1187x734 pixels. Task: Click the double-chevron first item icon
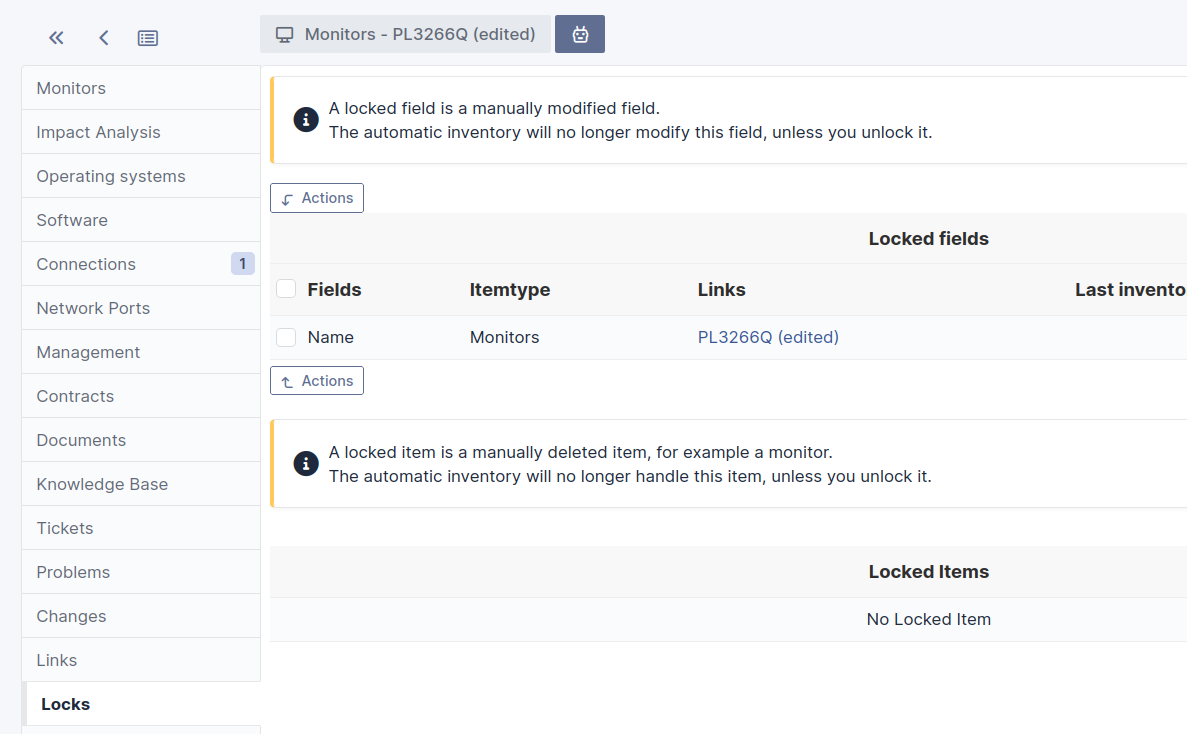56,38
